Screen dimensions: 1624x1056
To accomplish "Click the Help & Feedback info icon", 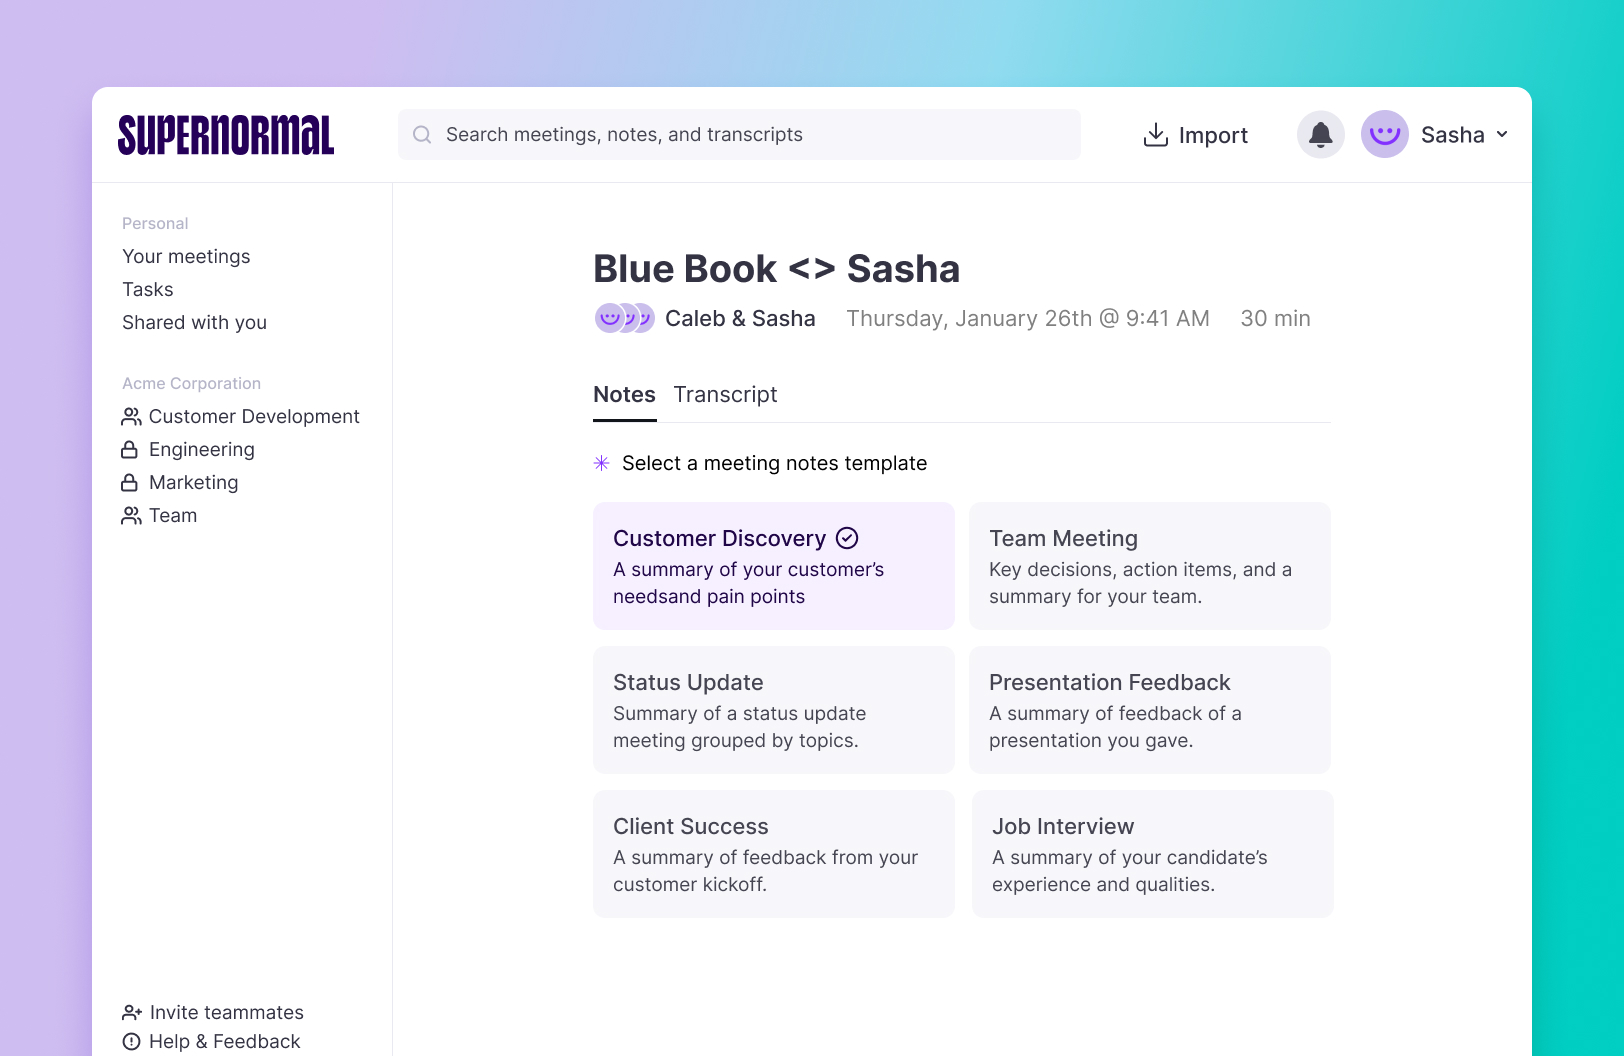I will tap(130, 1041).
